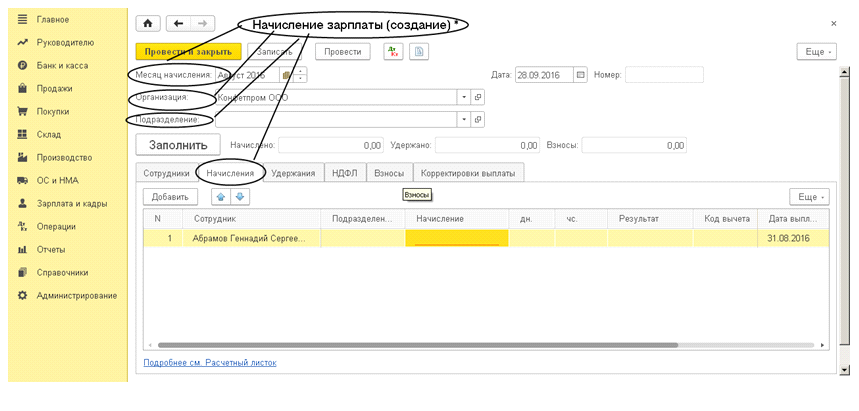
Task: Navigate back with left arrow
Action: click(x=178, y=24)
